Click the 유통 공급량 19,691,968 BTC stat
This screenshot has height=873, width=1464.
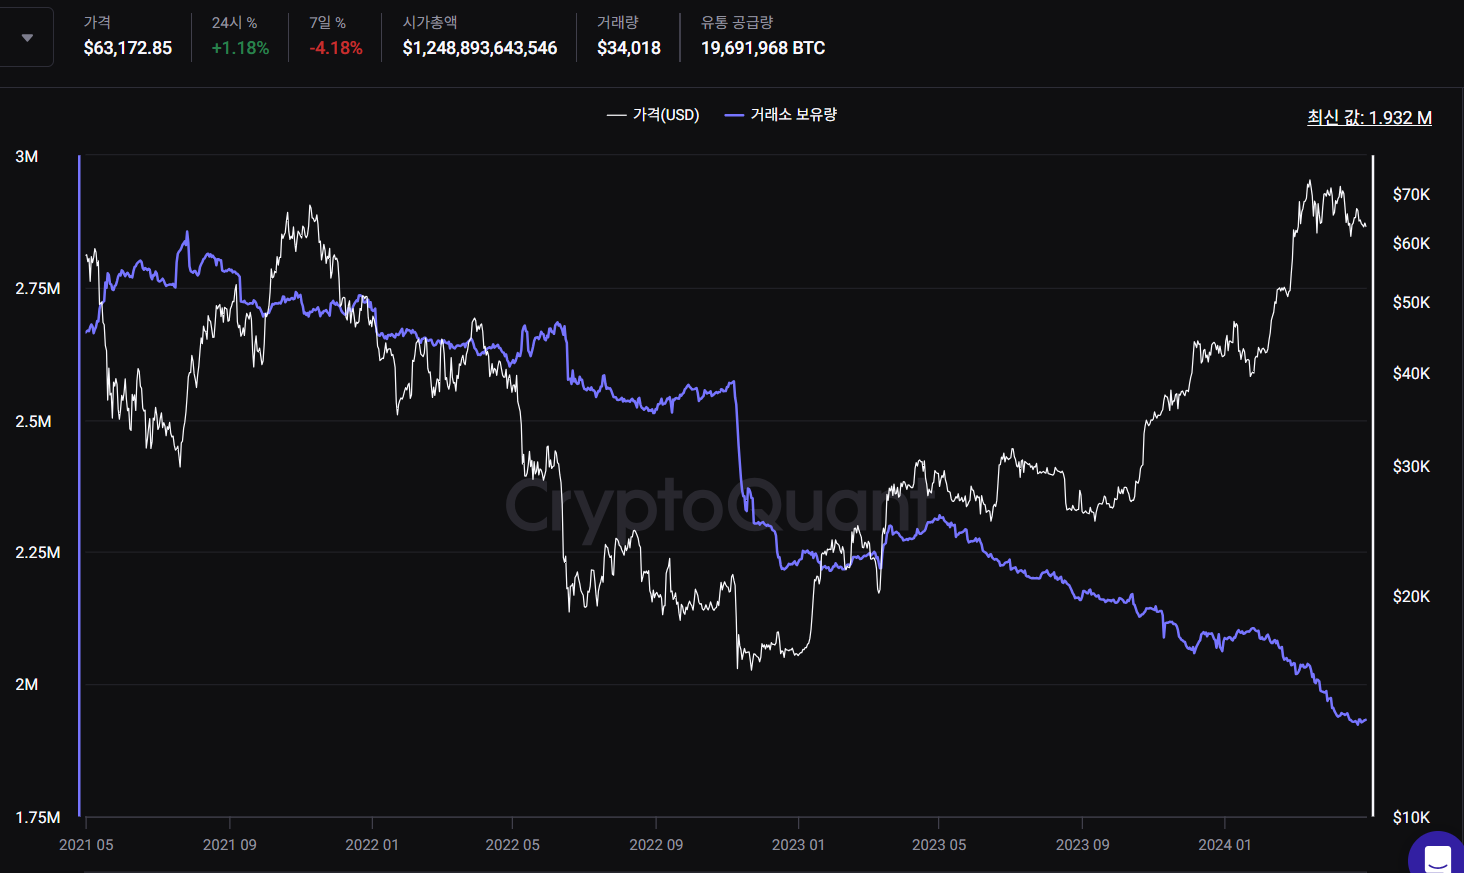(x=762, y=48)
